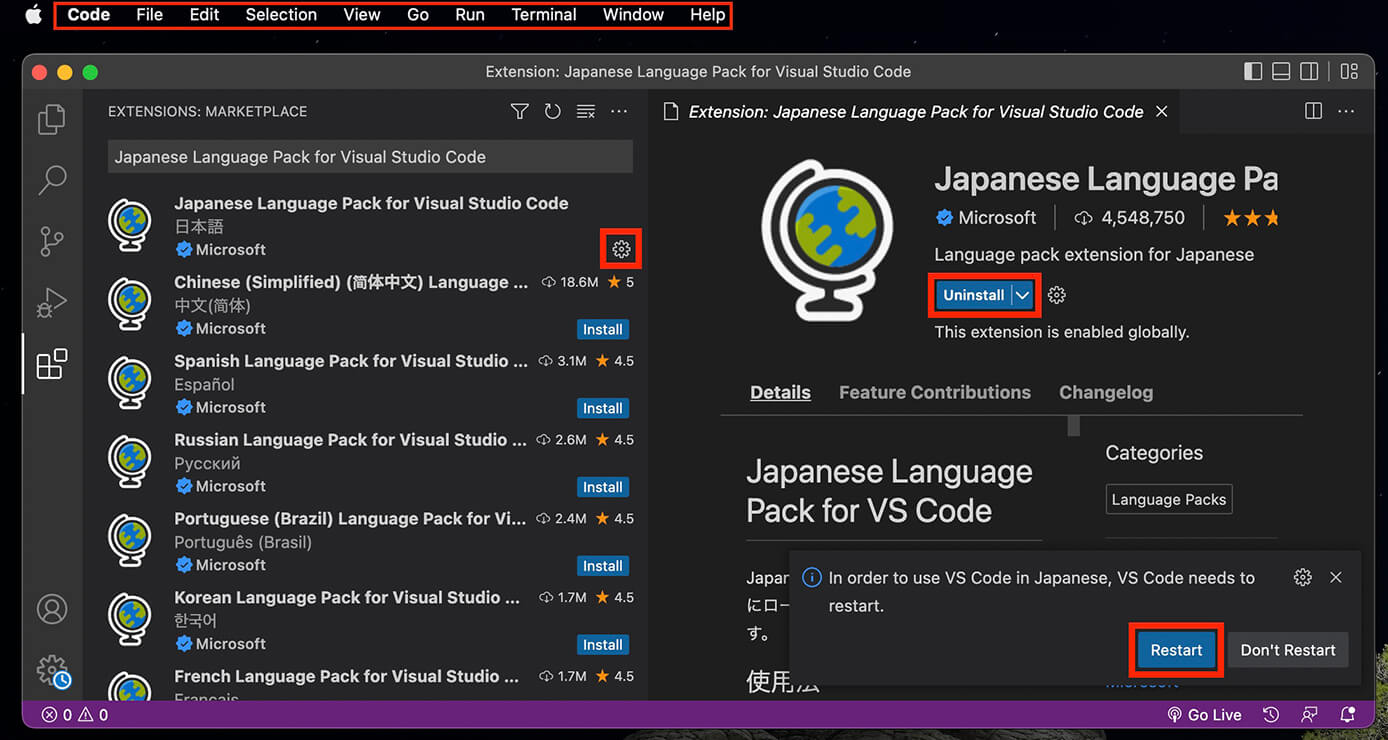Viewport: 1388px width, 740px height.
Task: Install Russian Language Pack
Action: 603,487
